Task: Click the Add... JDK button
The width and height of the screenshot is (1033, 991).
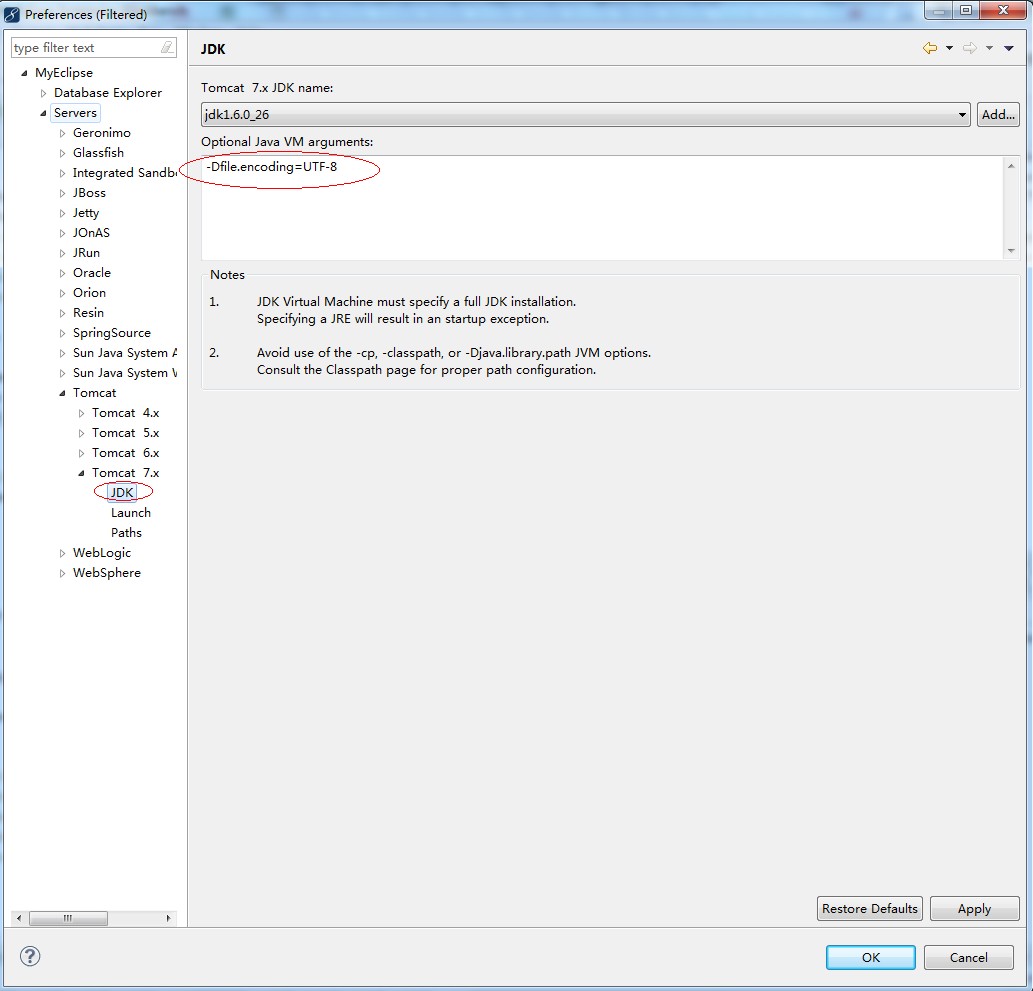Action: point(997,115)
